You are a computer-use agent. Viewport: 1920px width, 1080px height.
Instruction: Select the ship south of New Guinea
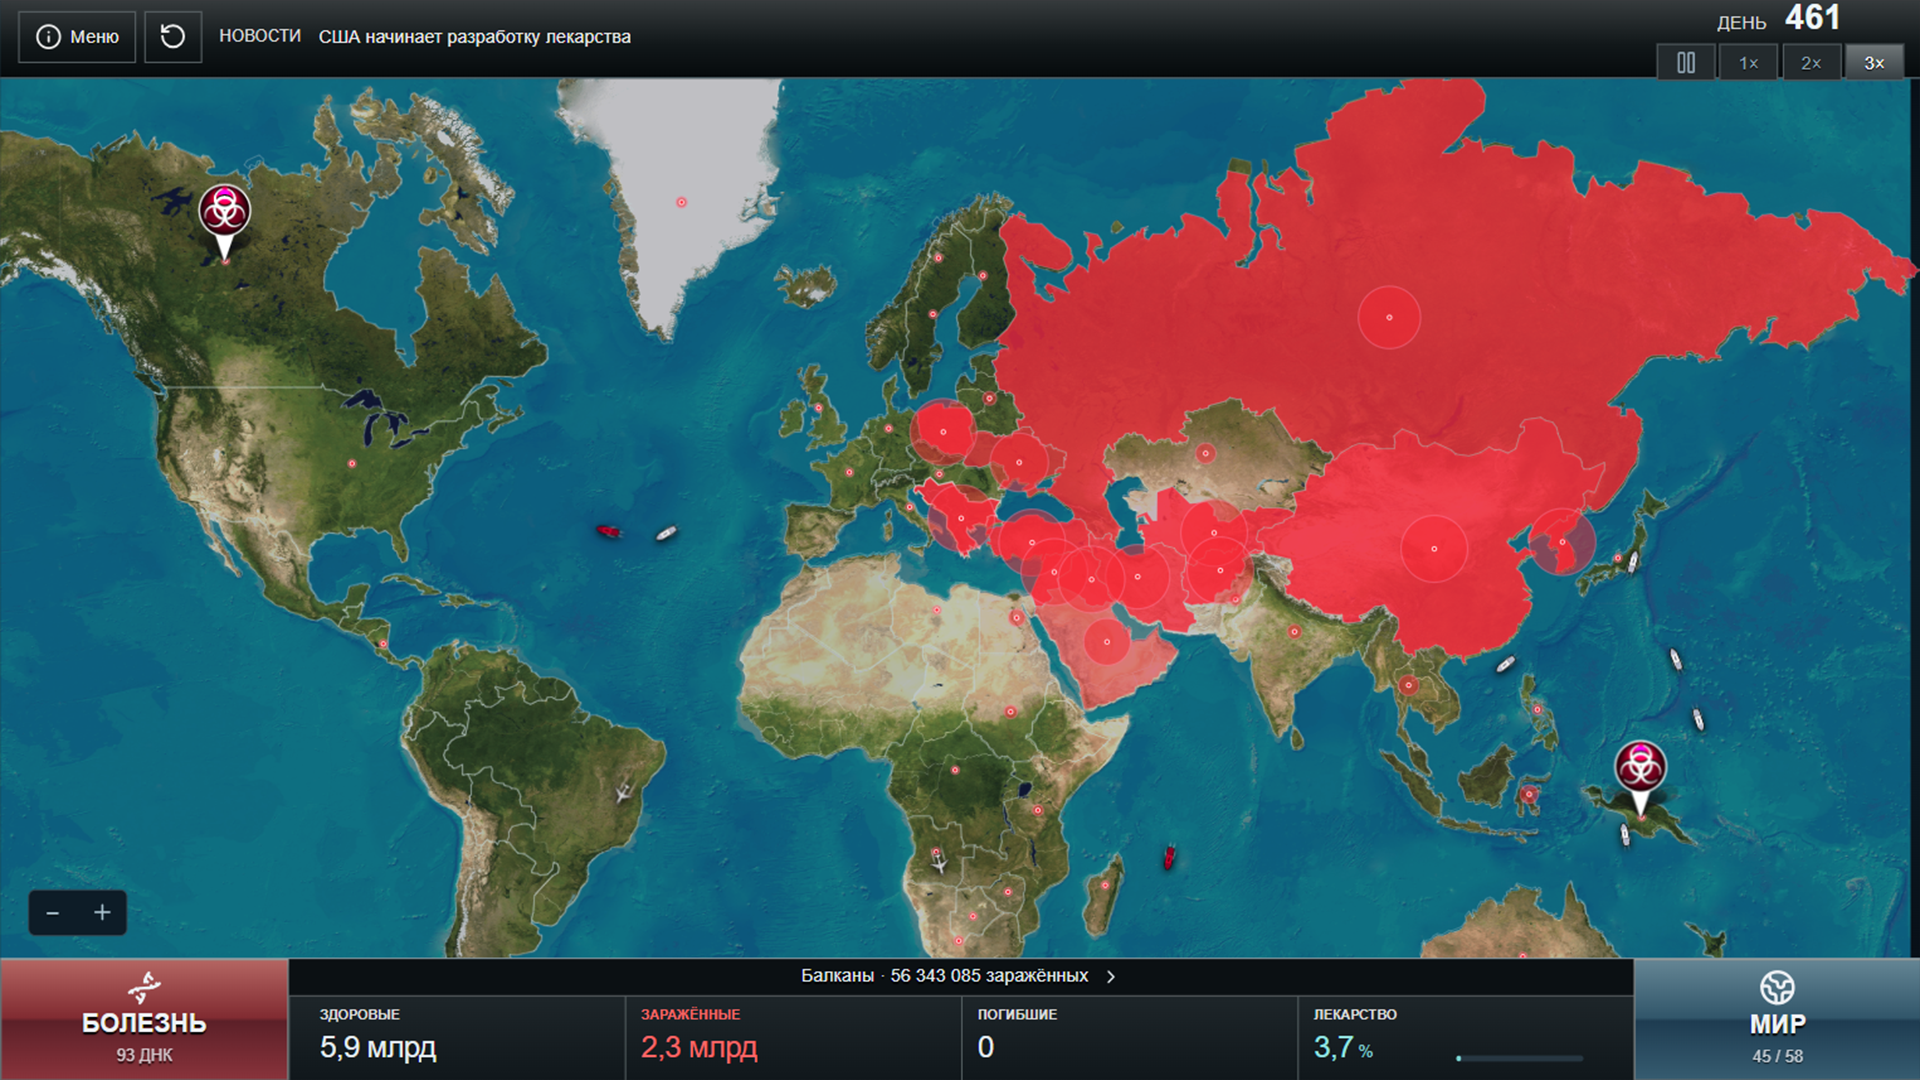point(1625,835)
